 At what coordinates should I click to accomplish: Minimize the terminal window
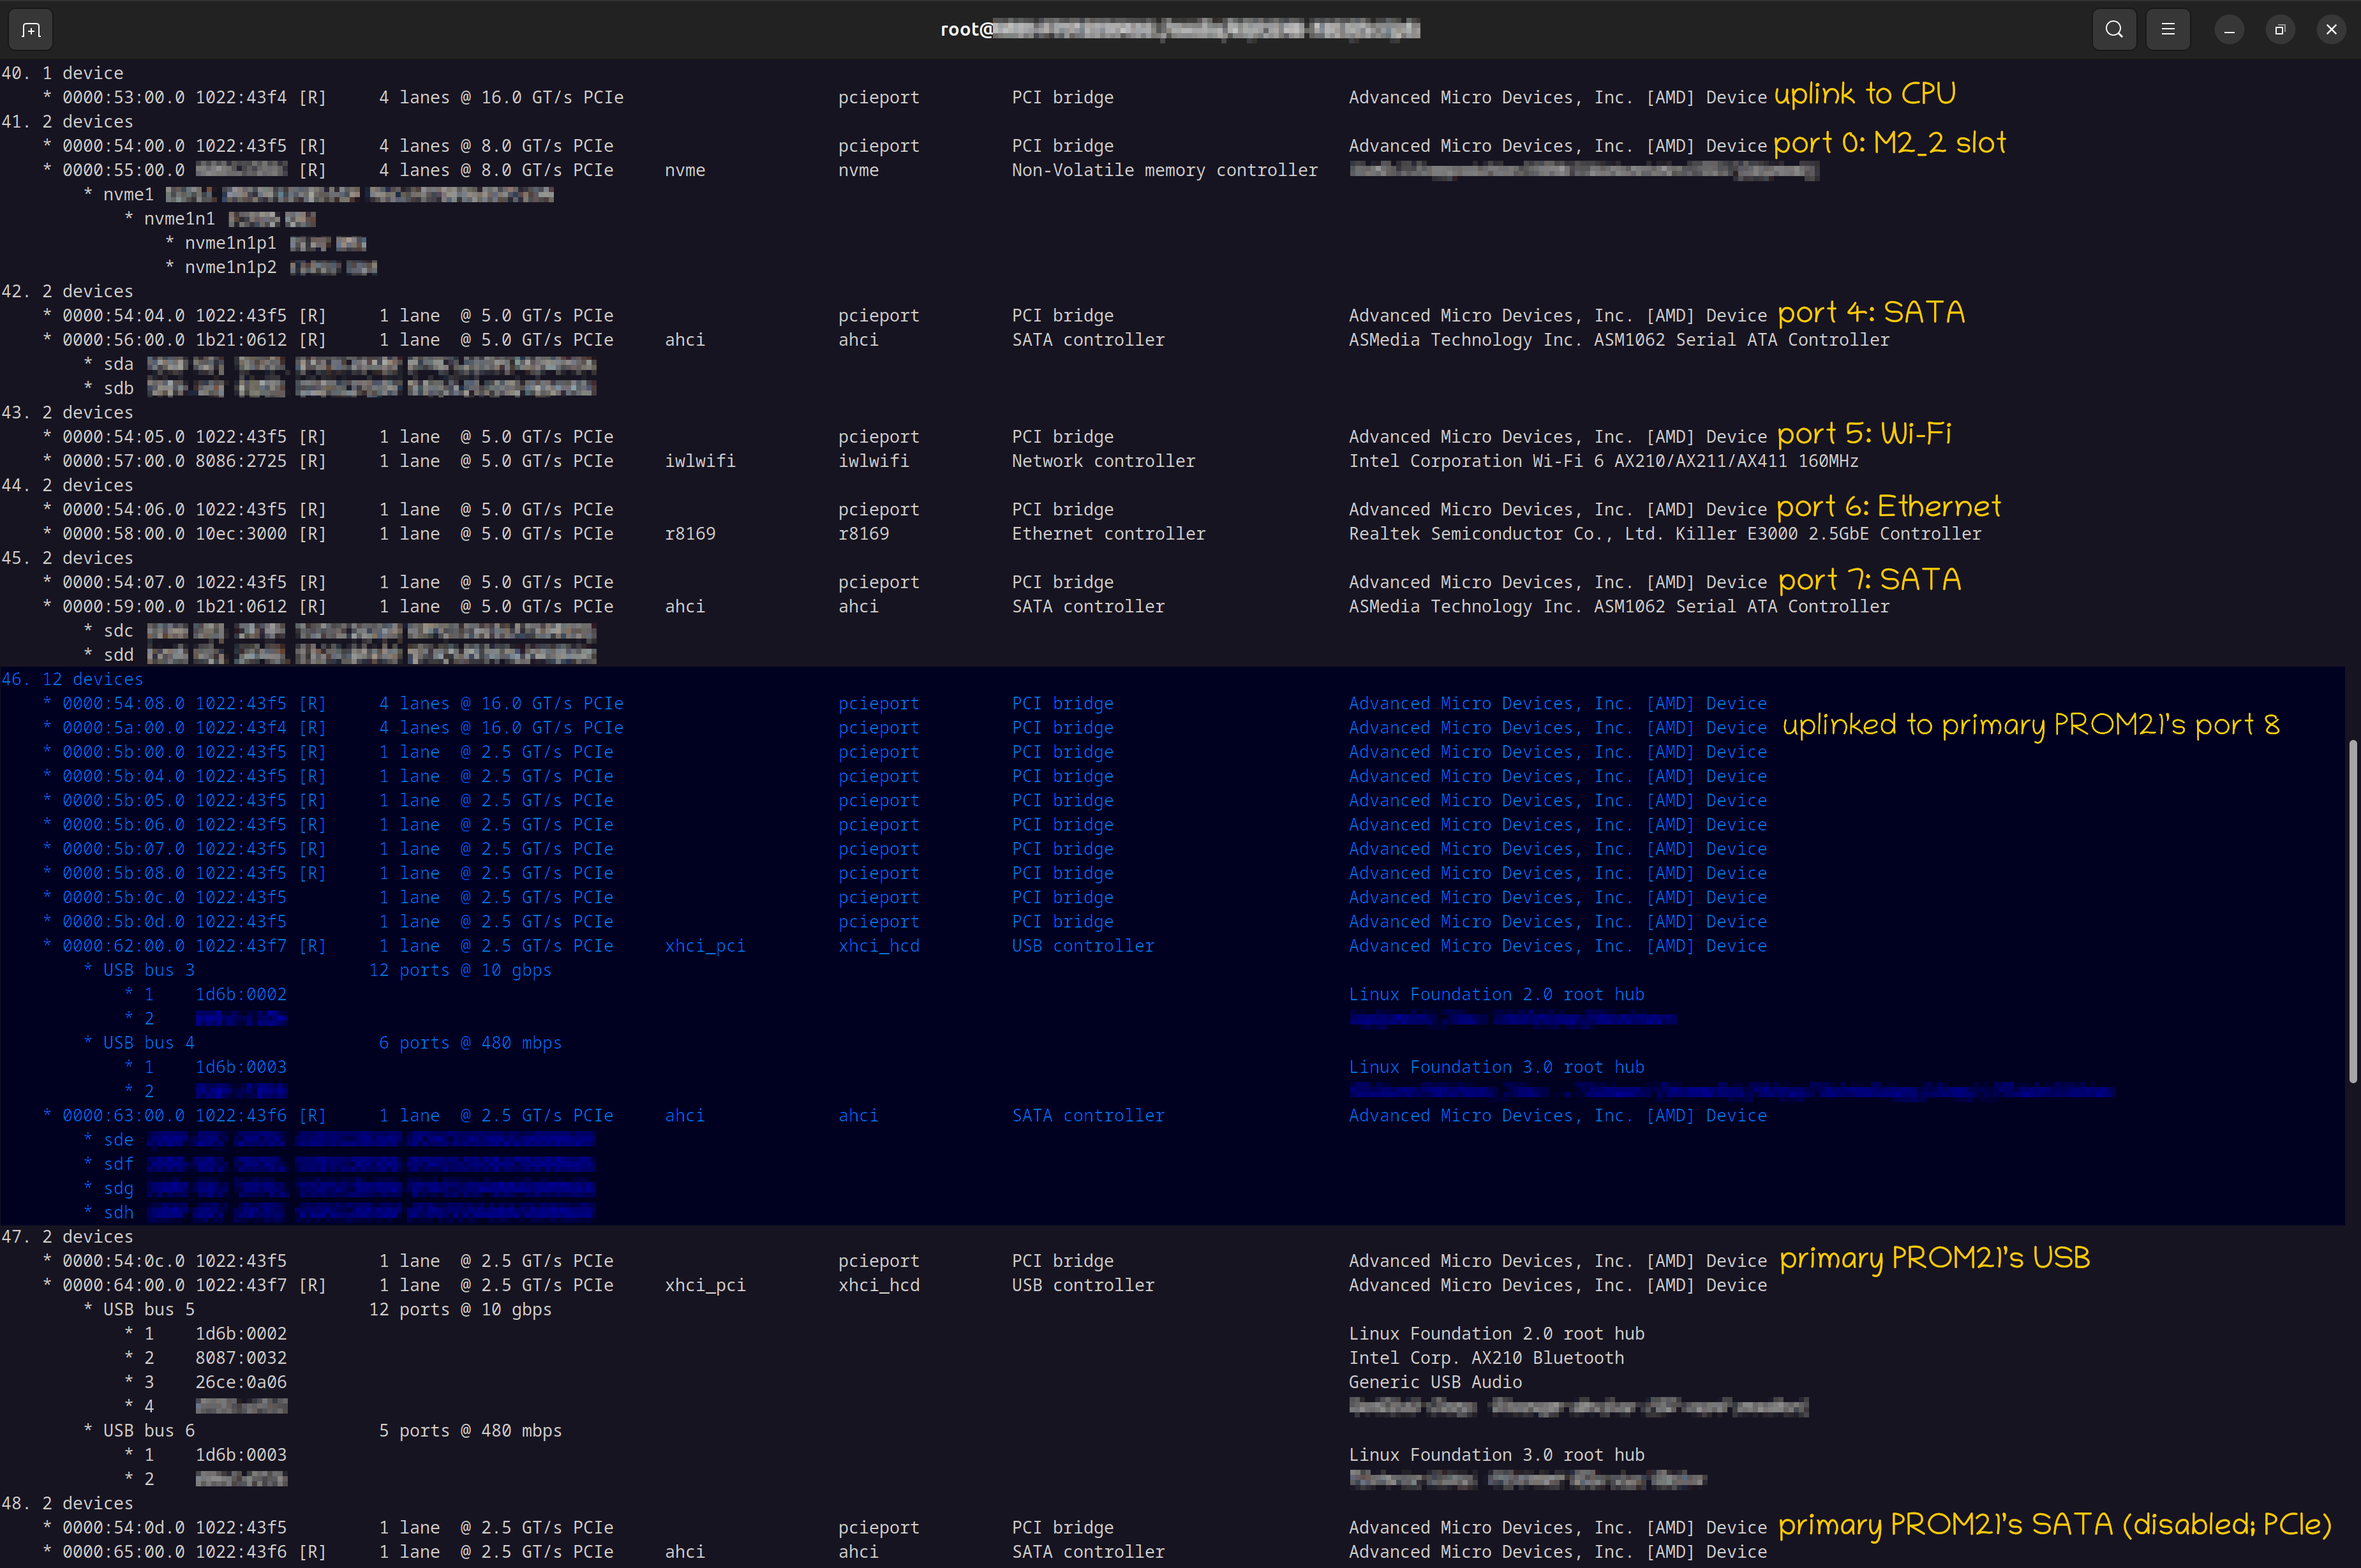tap(2229, 30)
